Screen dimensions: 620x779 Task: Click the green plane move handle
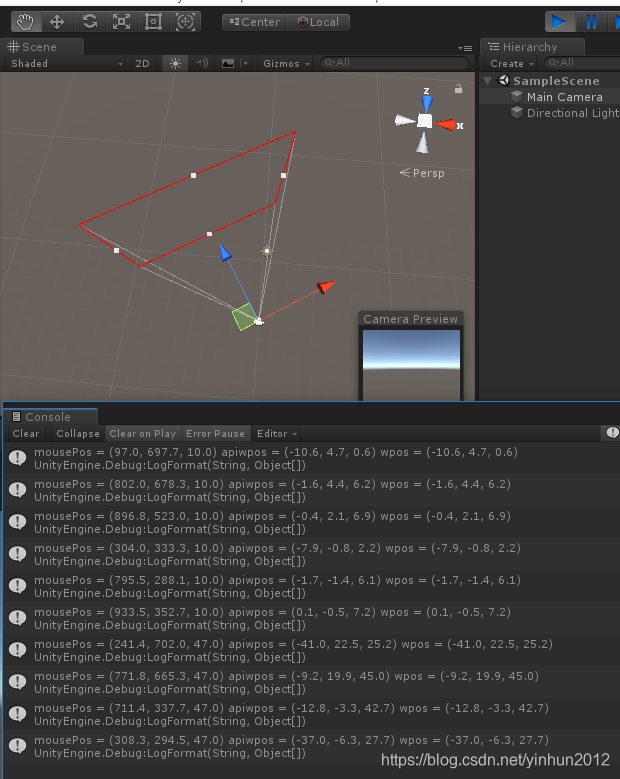(243, 317)
